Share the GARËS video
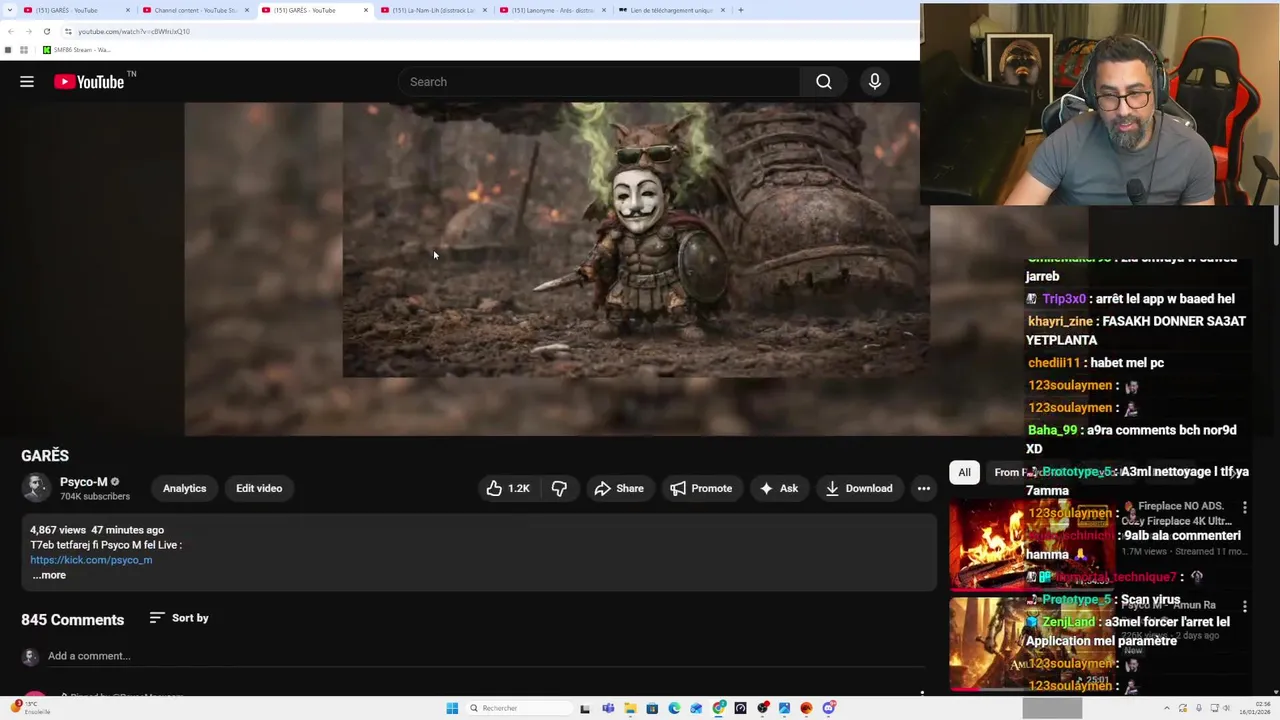This screenshot has height=720, width=1280. coord(619,488)
